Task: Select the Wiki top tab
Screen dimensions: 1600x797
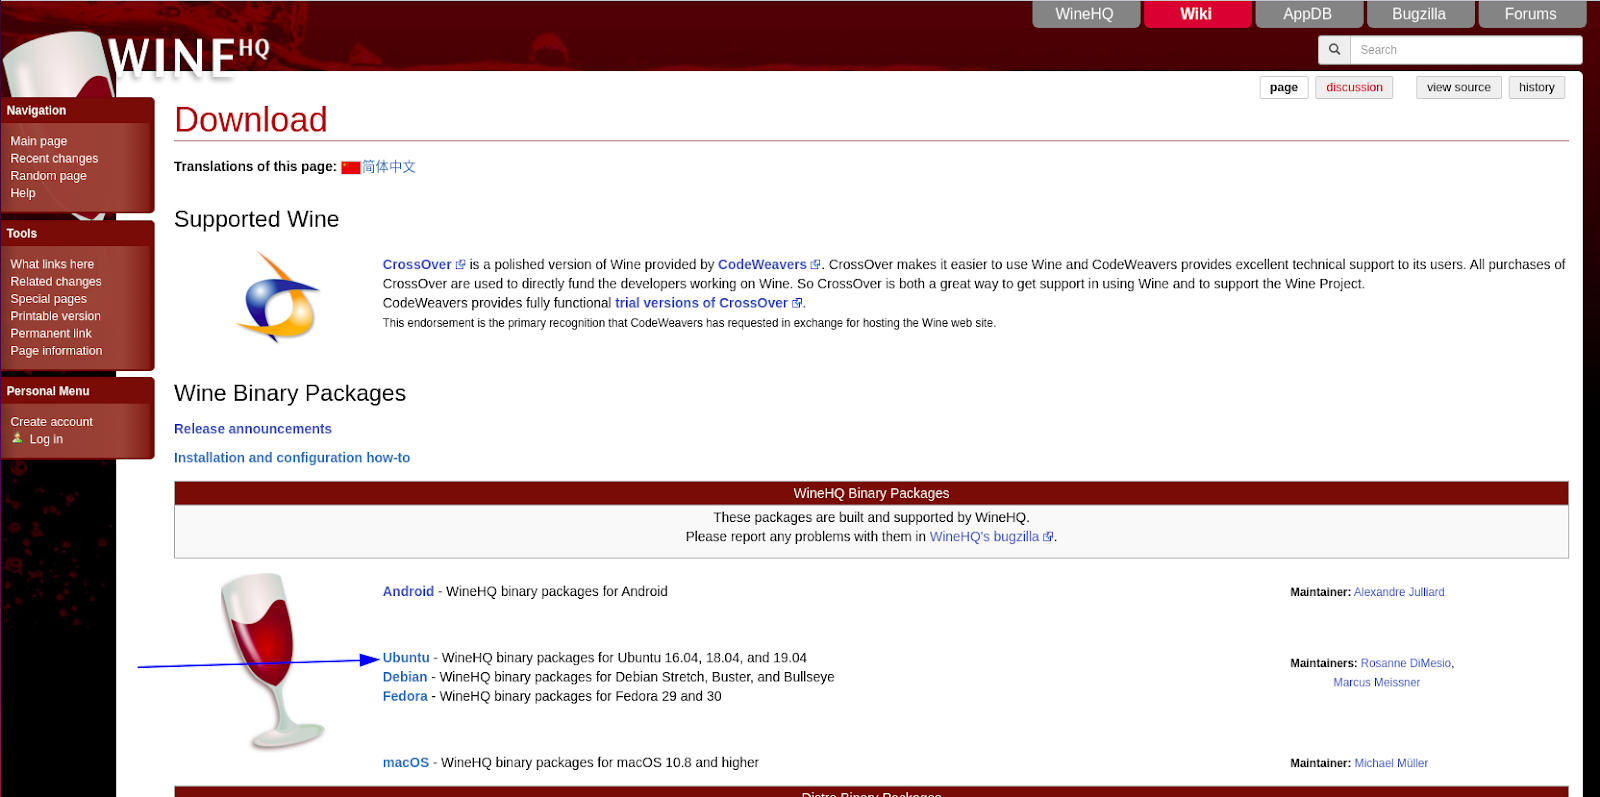Action: click(1196, 14)
